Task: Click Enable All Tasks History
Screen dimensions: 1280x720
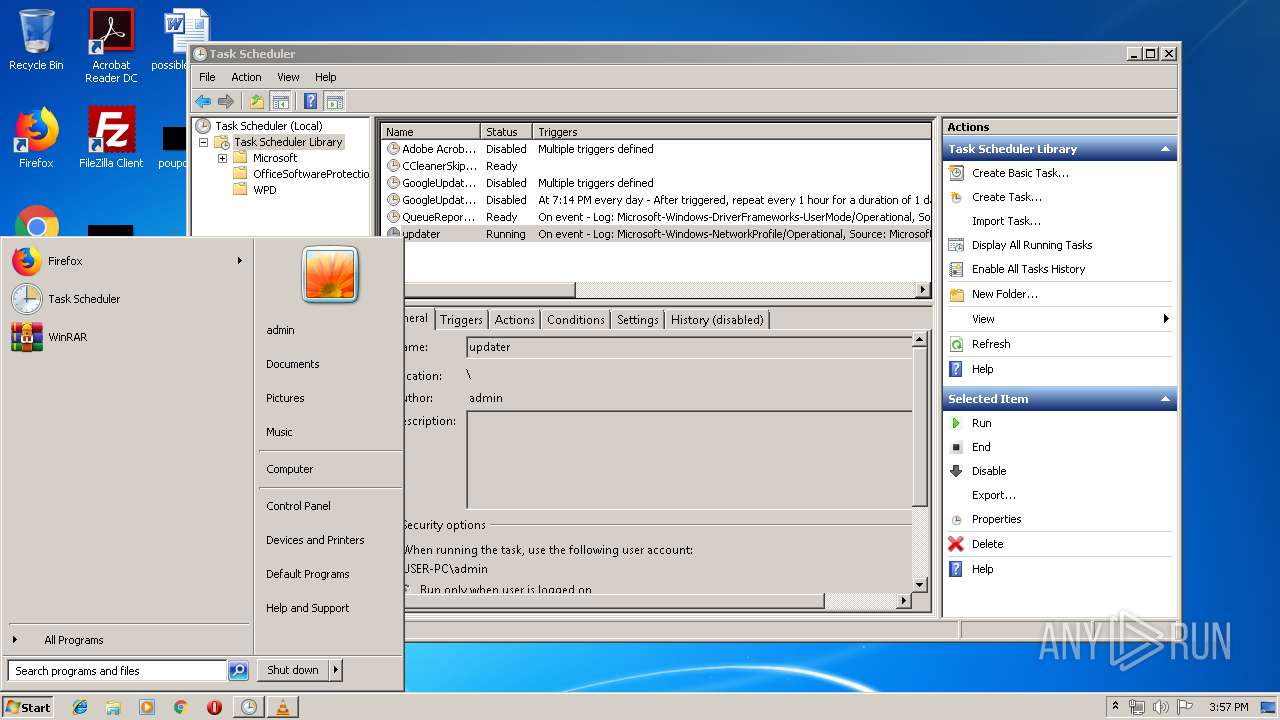Action: click(1028, 269)
